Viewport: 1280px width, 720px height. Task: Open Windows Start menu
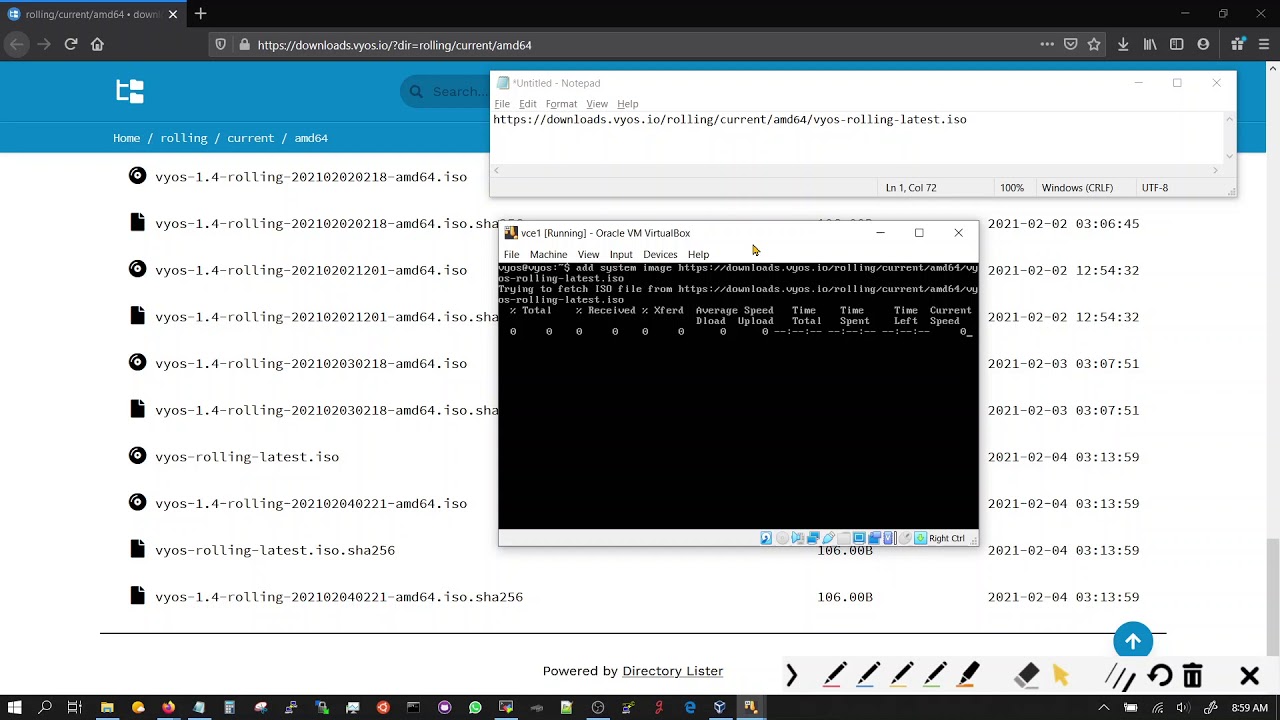click(x=14, y=708)
